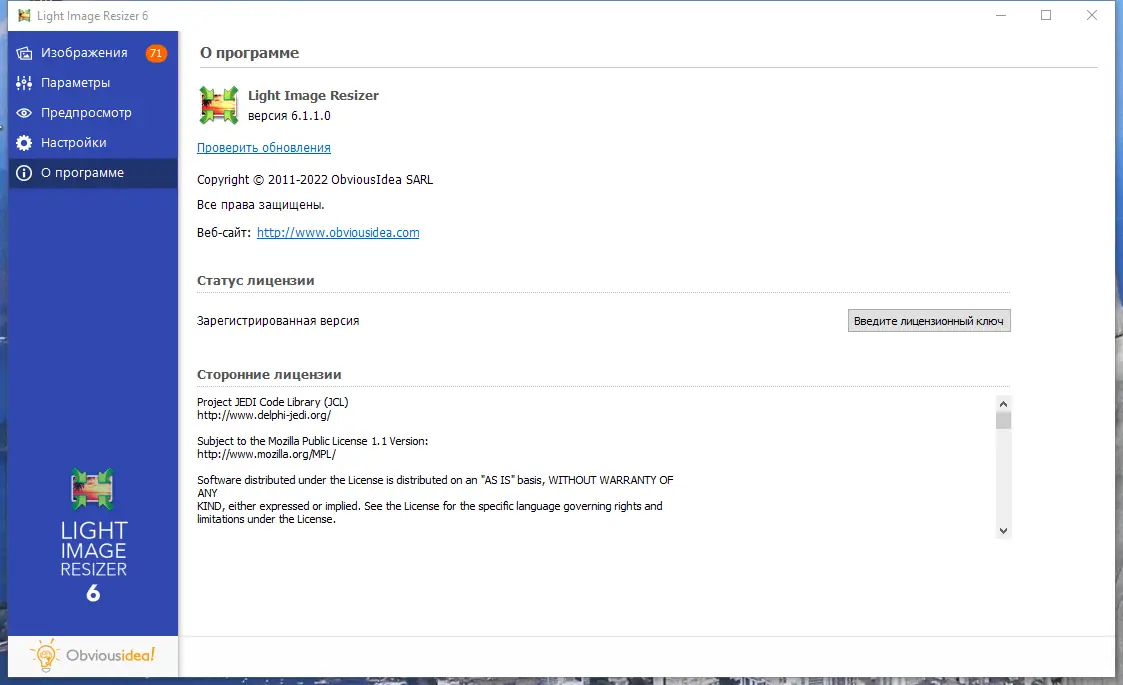This screenshot has height=685, width=1123.
Task: Click Project JEDI Code Library (JCL) line
Action: click(273, 402)
